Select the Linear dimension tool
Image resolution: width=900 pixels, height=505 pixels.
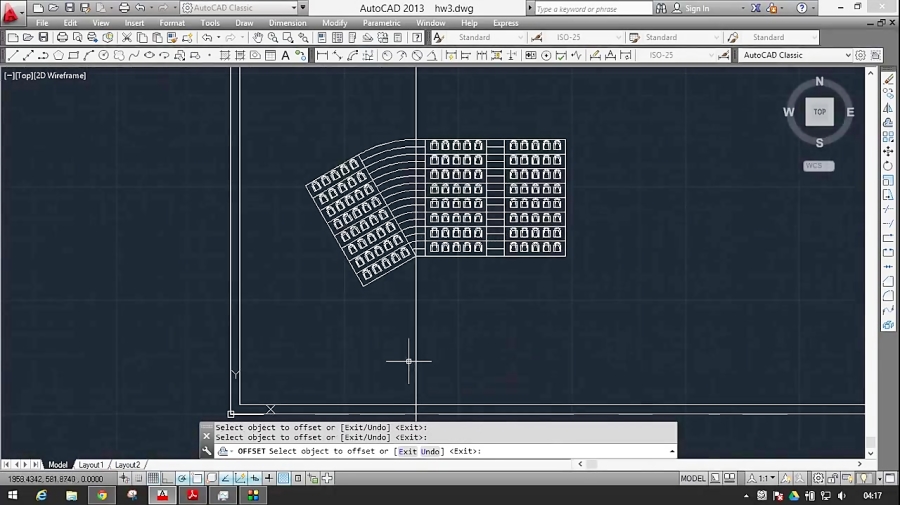tap(322, 56)
